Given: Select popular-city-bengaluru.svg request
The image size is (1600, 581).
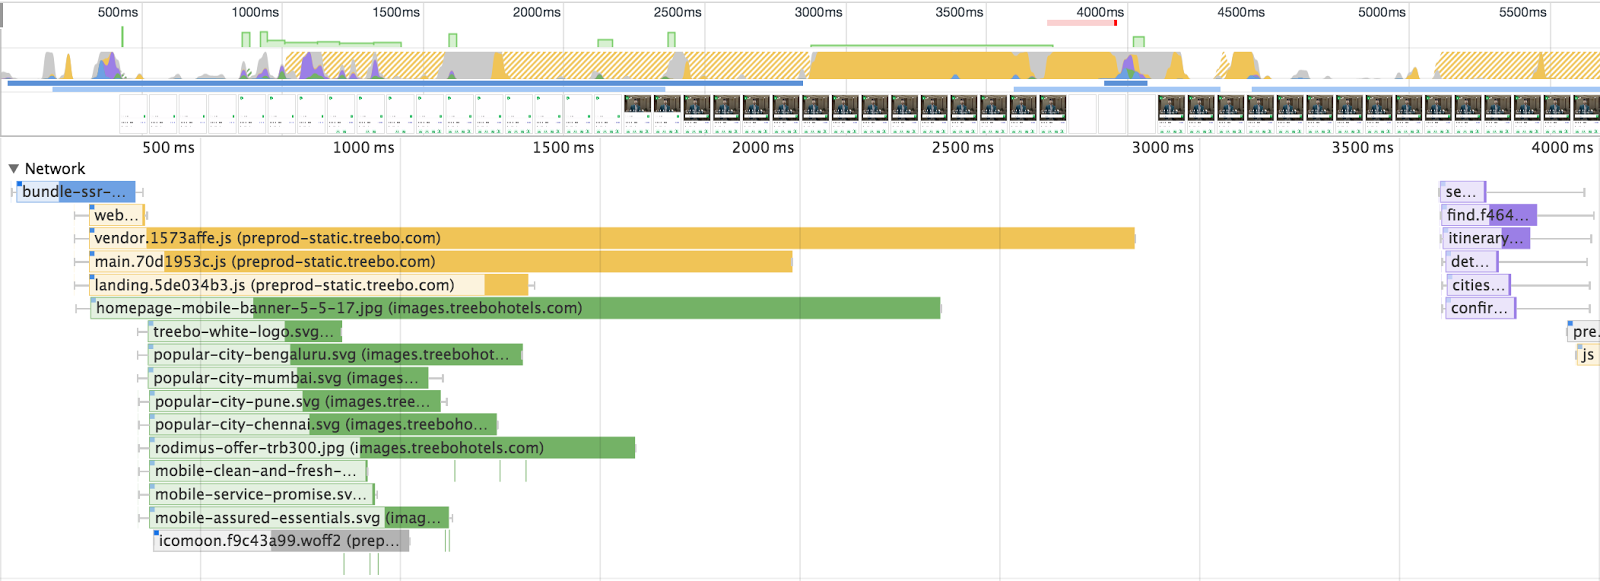Looking at the screenshot, I should [x=335, y=355].
